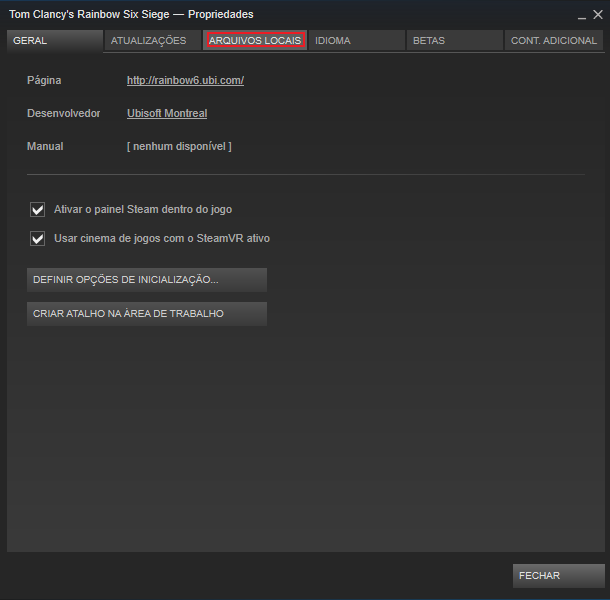This screenshot has width=610, height=600.
Task: Click CRIAR ATALHO NA ÁREA DE TRABALHO button
Action: (147, 314)
